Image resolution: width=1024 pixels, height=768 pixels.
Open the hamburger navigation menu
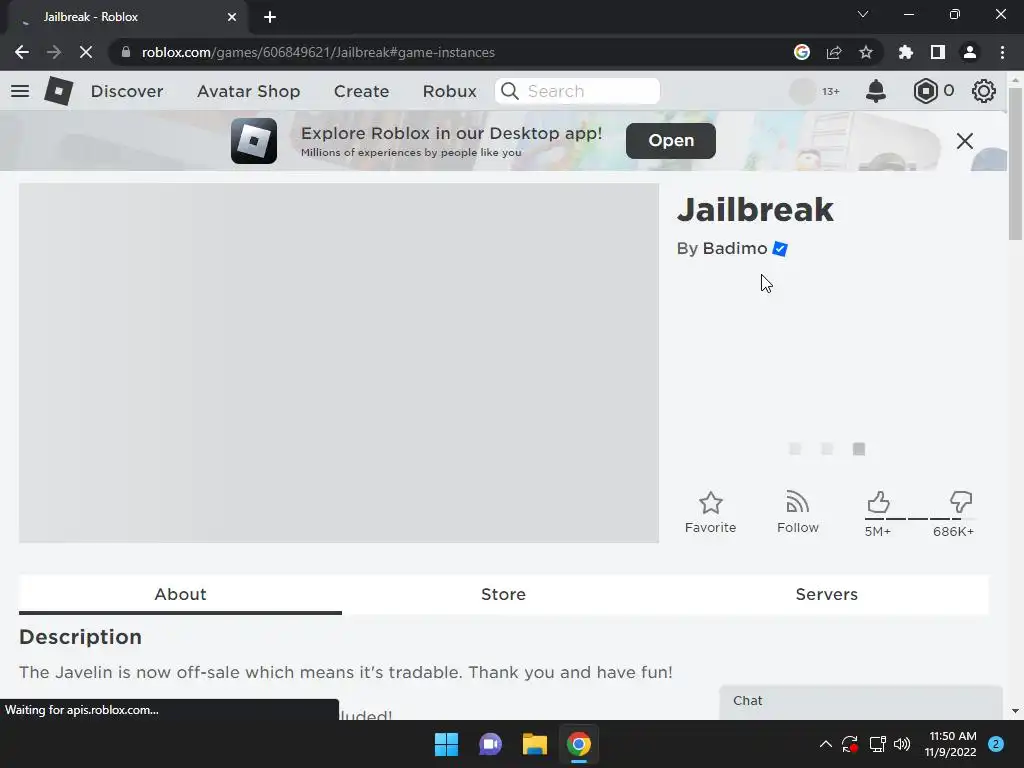[x=20, y=91]
